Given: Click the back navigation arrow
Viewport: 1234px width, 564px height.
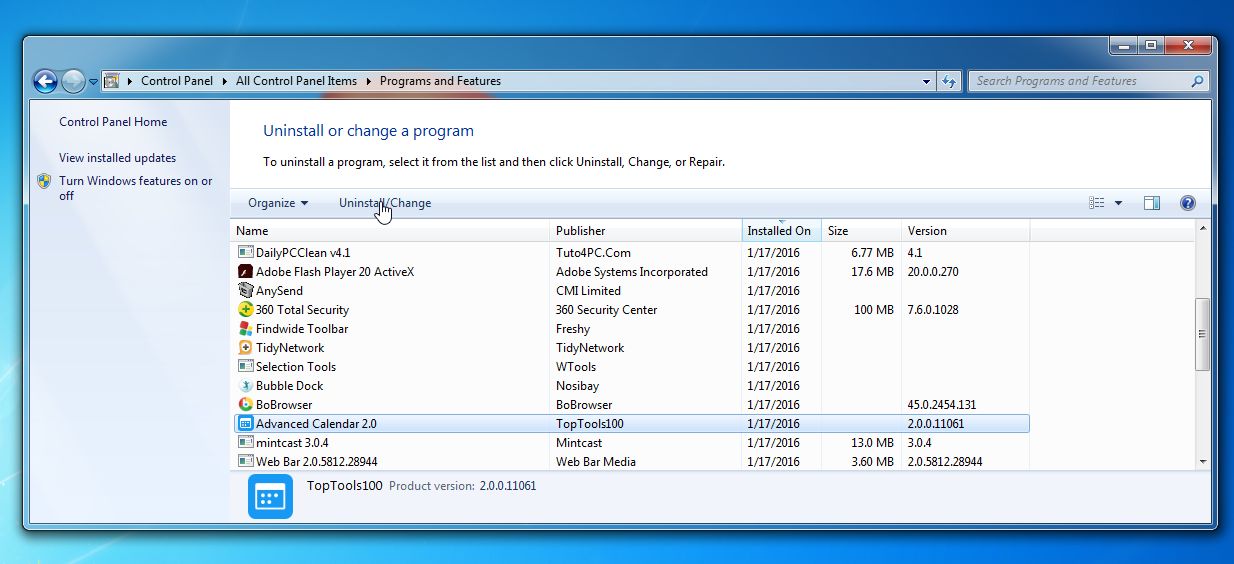Looking at the screenshot, I should pos(45,81).
